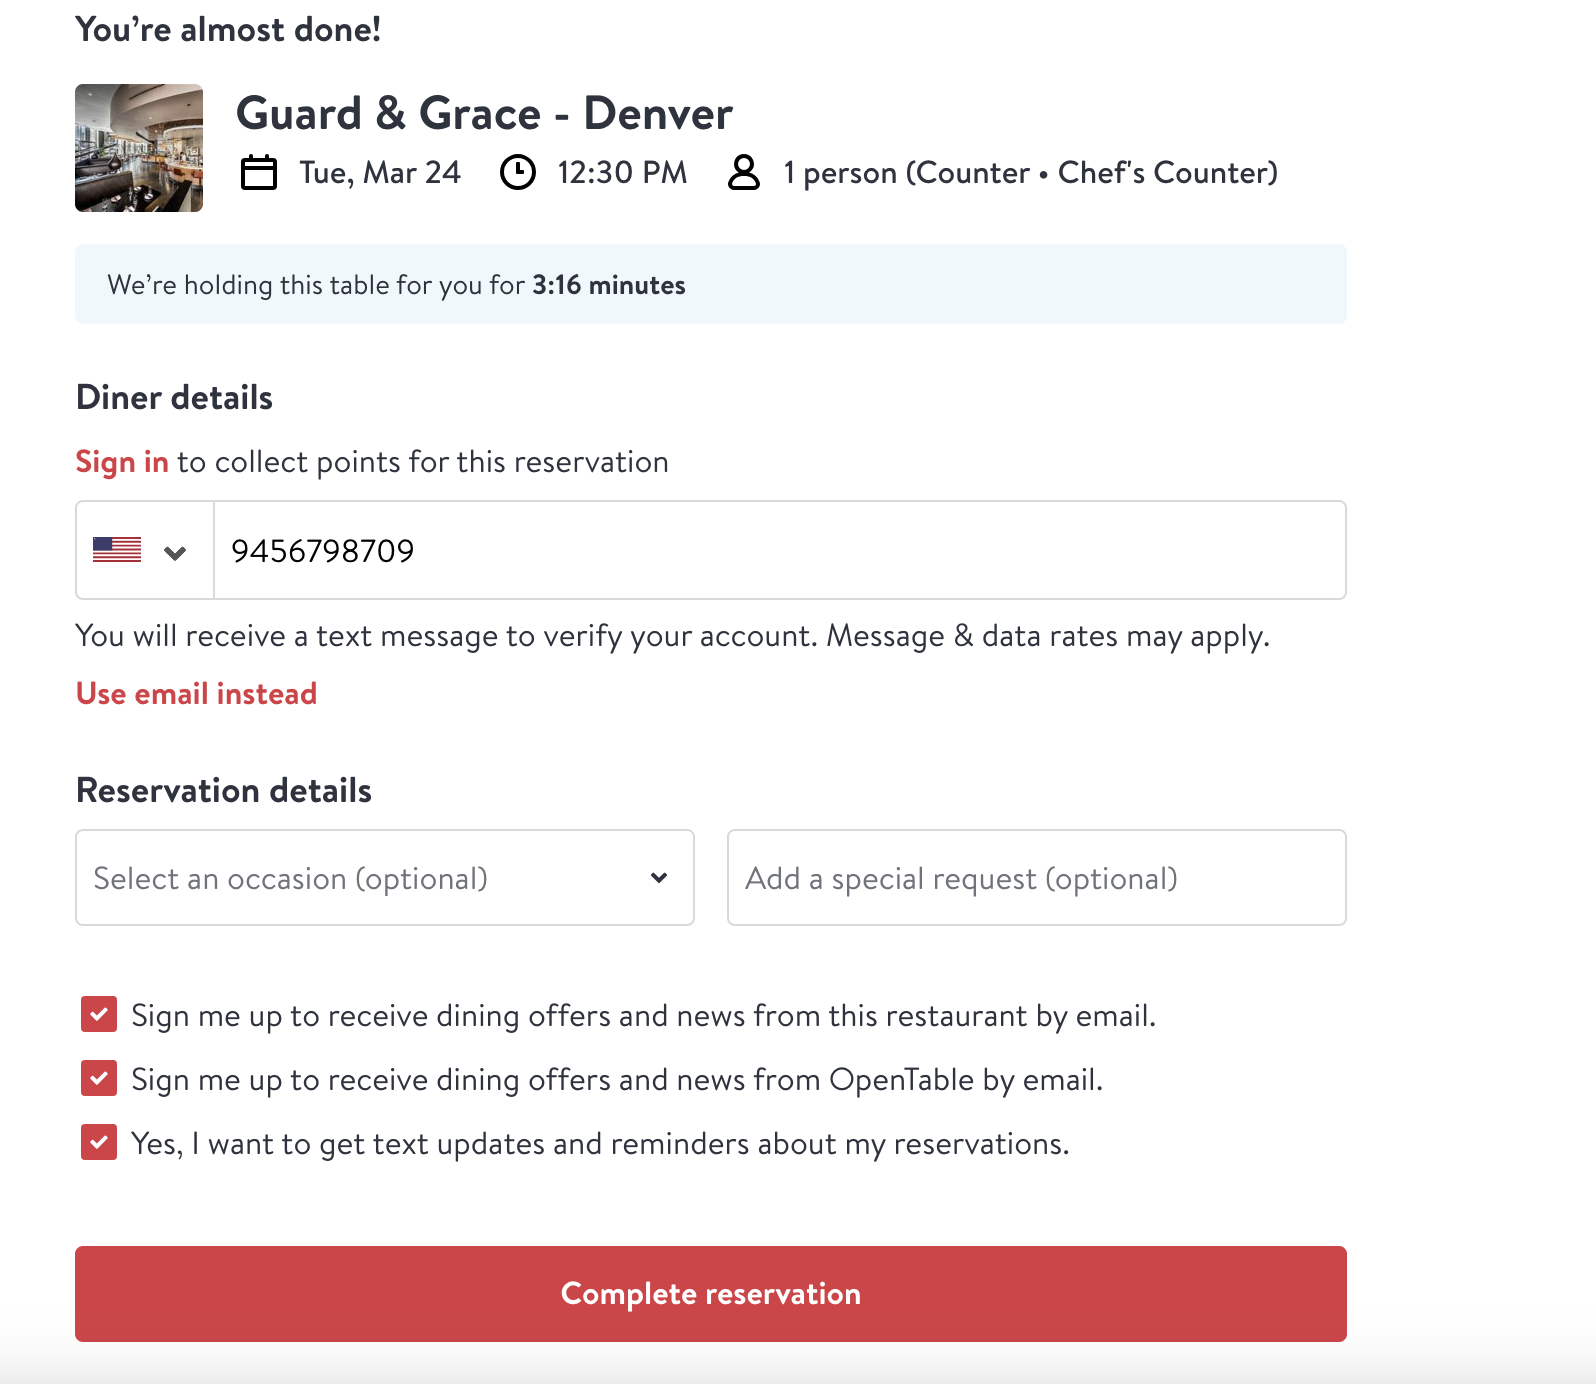Click the Guard & Grace restaurant thumbnail
This screenshot has height=1384, width=1596.
(139, 148)
